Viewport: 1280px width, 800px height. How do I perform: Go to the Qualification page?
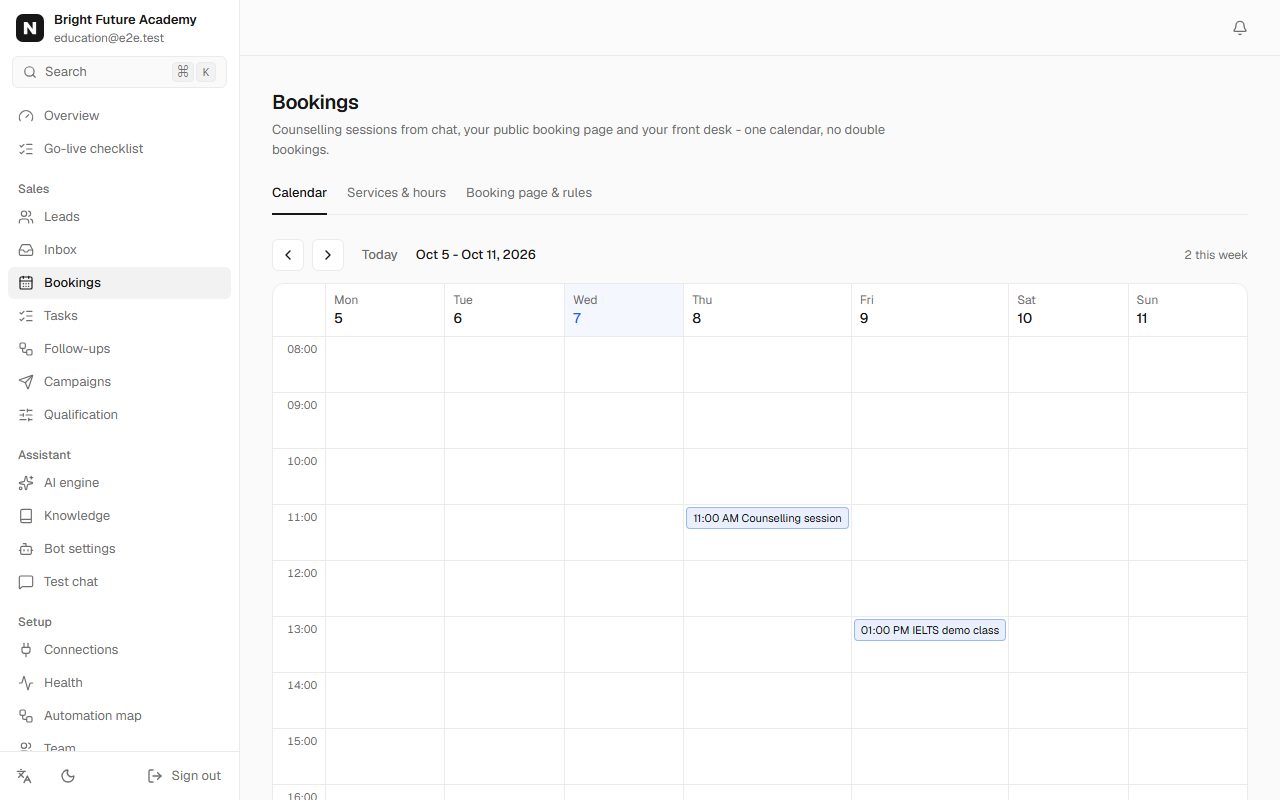[119, 415]
